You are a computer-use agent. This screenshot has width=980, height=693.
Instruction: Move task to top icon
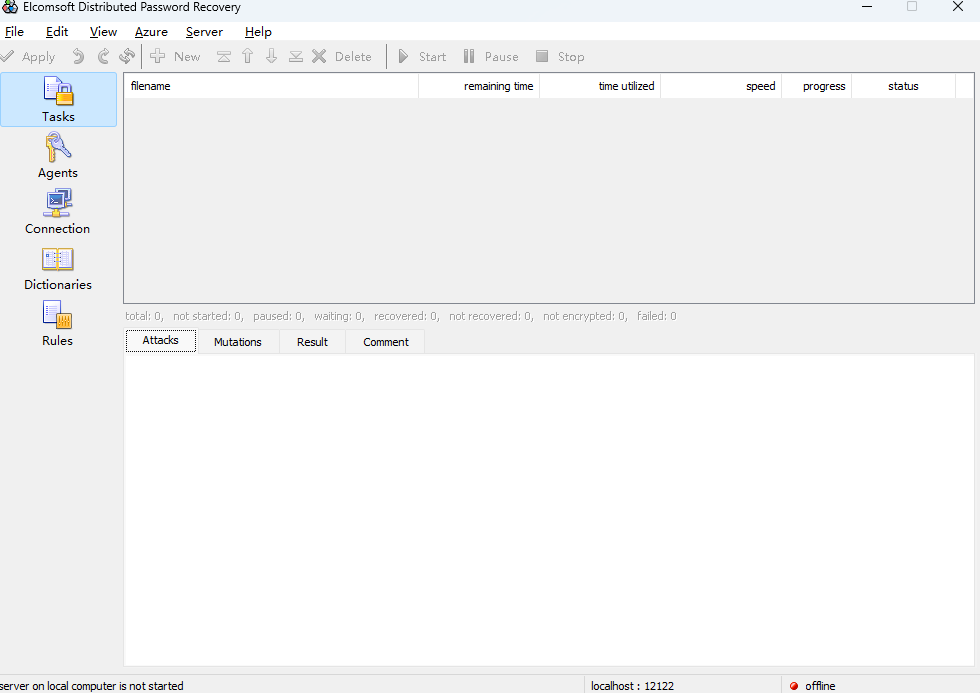[x=224, y=57]
